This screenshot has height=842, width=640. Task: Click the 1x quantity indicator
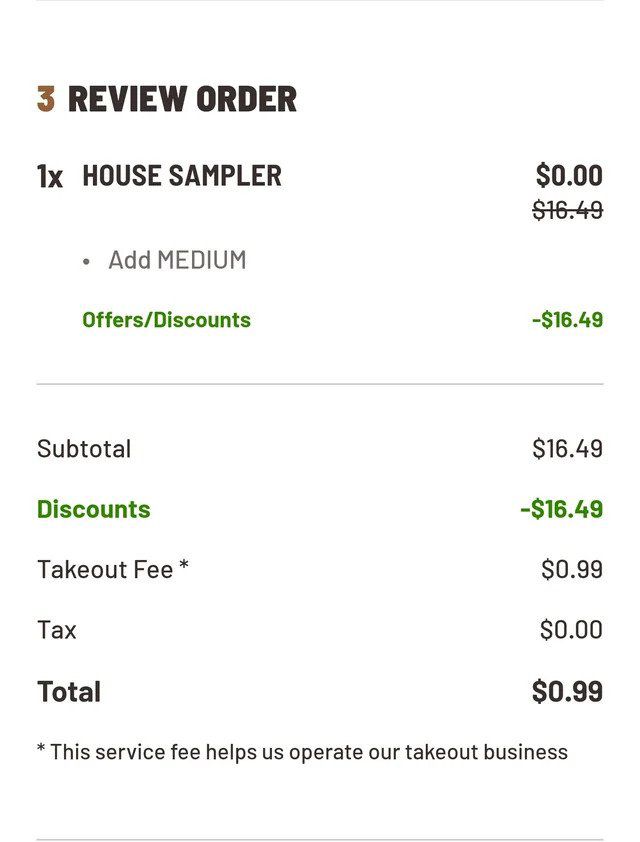point(49,176)
